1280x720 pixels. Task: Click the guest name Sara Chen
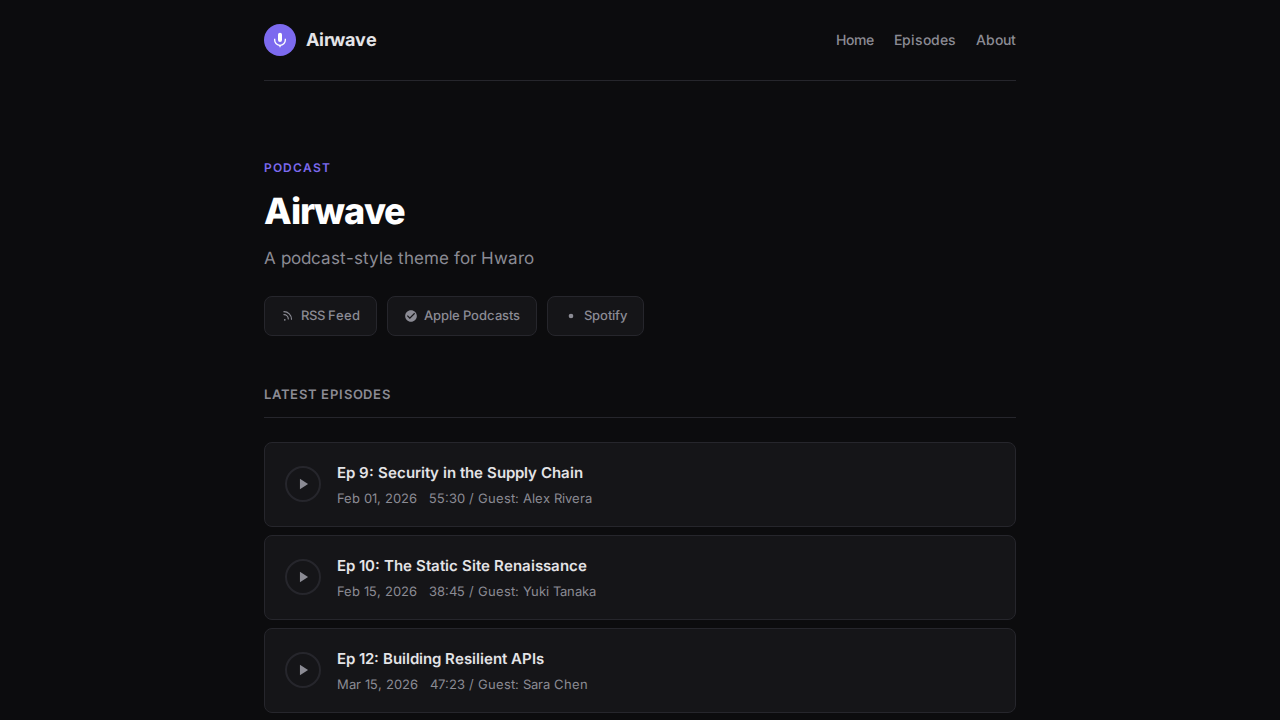555,684
